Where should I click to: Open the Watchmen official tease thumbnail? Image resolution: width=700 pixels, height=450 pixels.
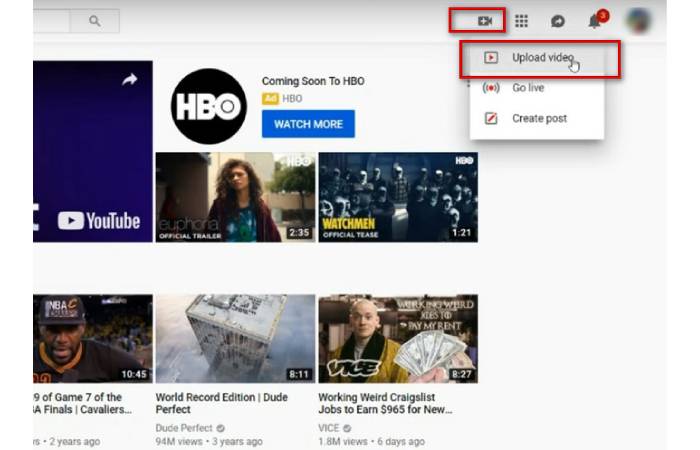tap(398, 197)
